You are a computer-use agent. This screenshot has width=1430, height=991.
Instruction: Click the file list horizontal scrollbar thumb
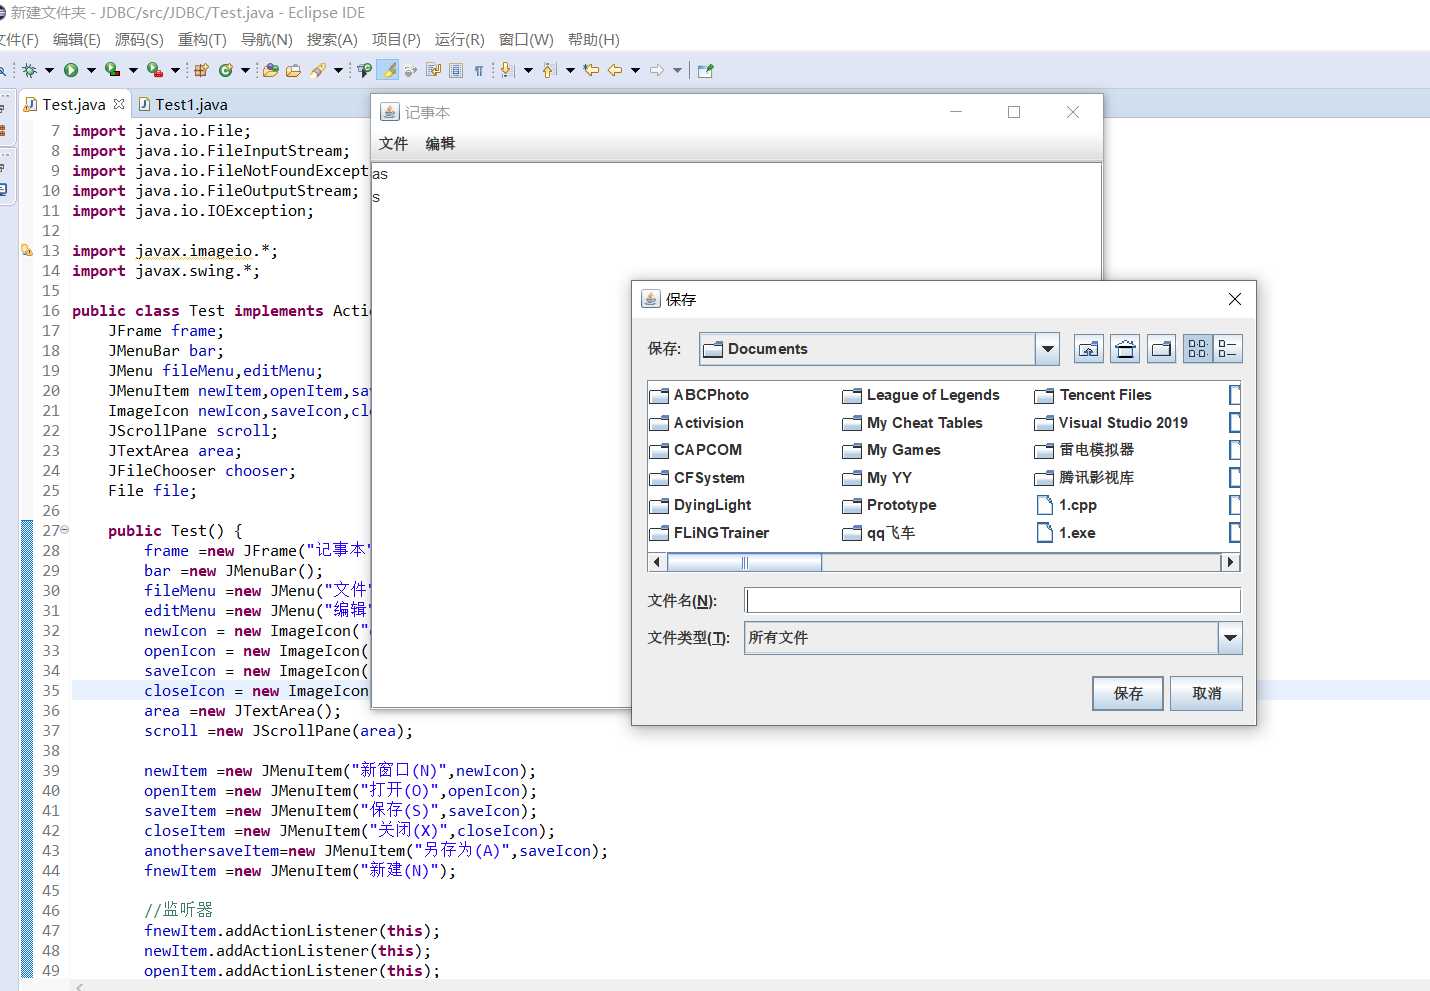pyautogui.click(x=744, y=563)
